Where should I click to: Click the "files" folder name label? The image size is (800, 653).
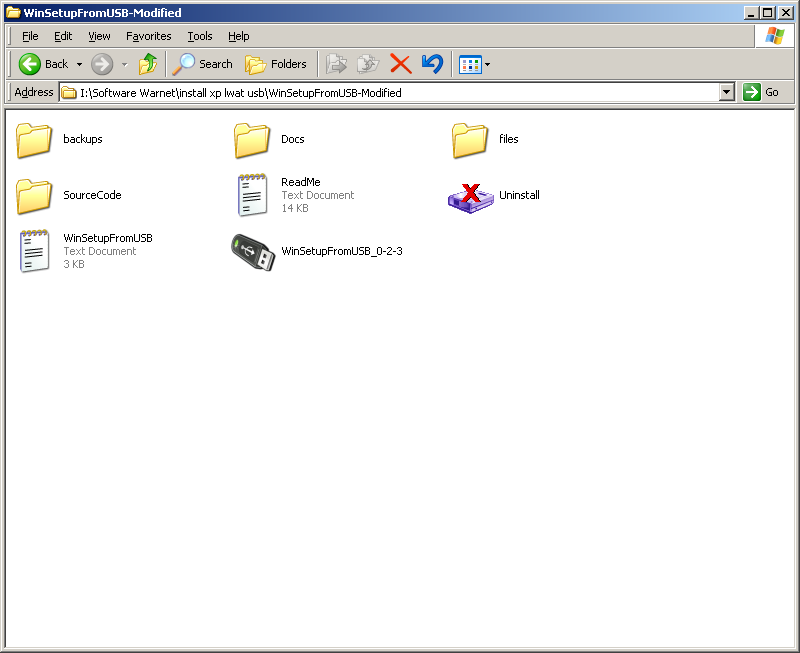click(508, 139)
